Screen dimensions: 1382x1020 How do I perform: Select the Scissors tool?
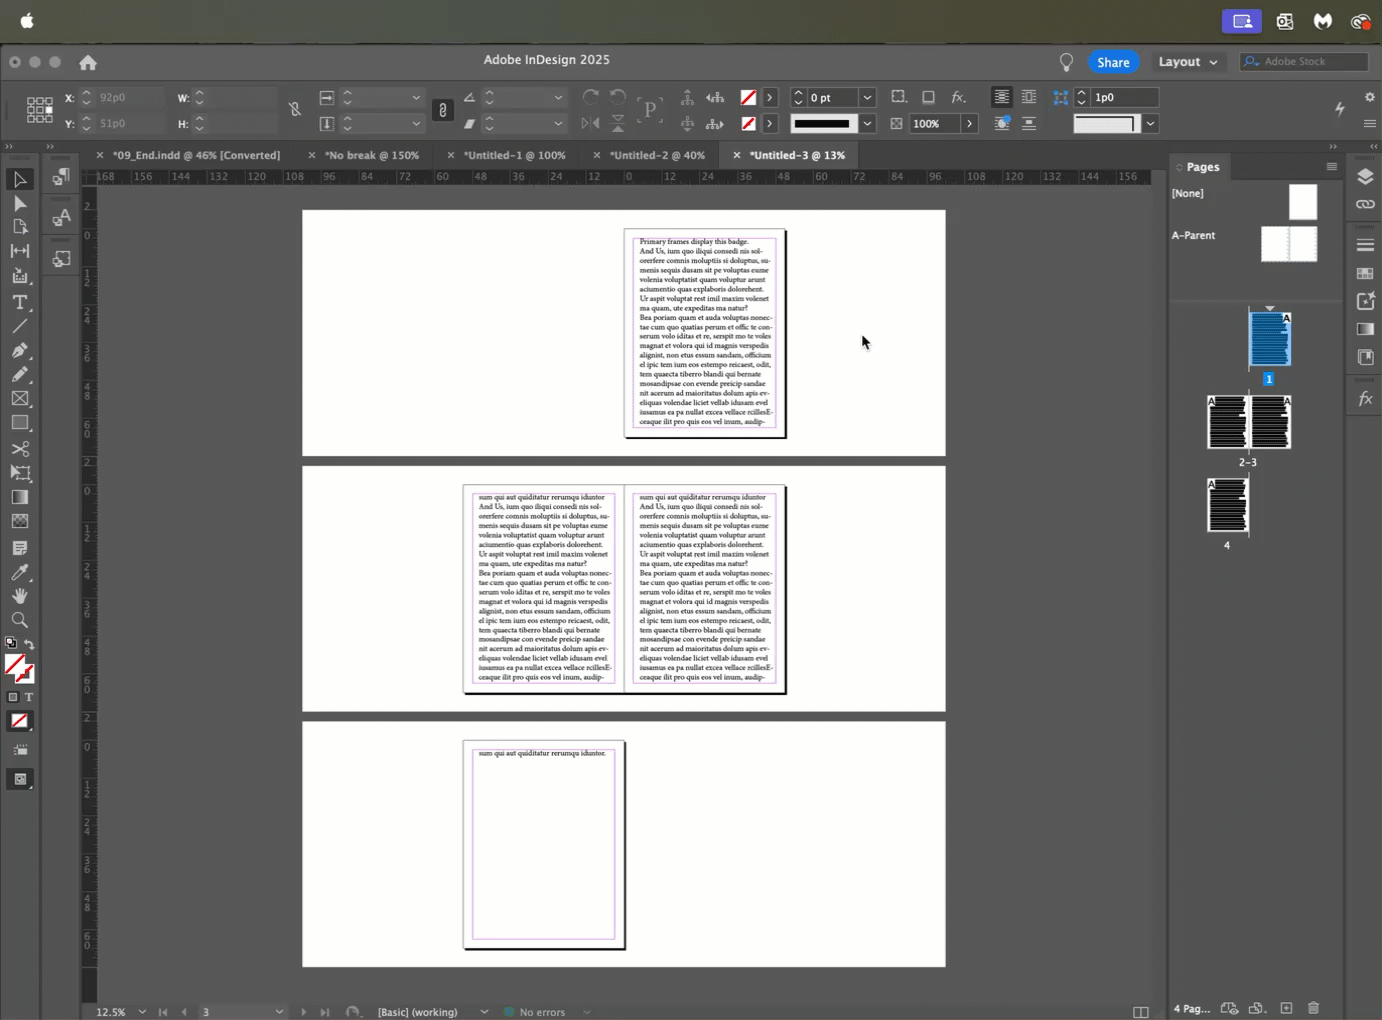pos(20,448)
